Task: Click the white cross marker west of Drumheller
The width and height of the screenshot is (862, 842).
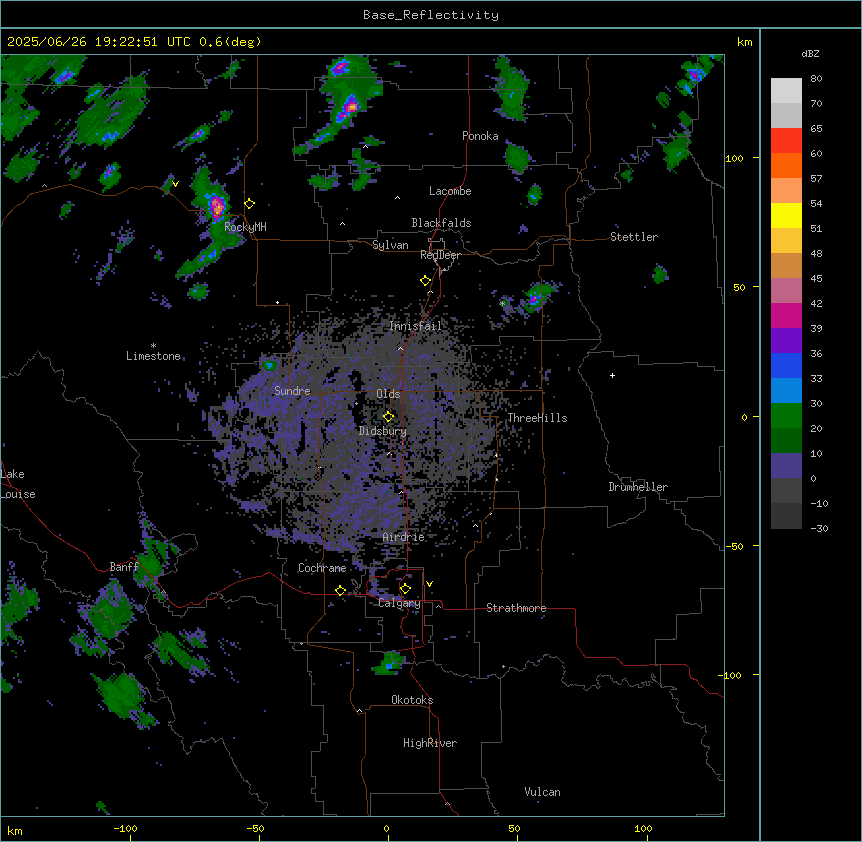Action: tap(612, 375)
